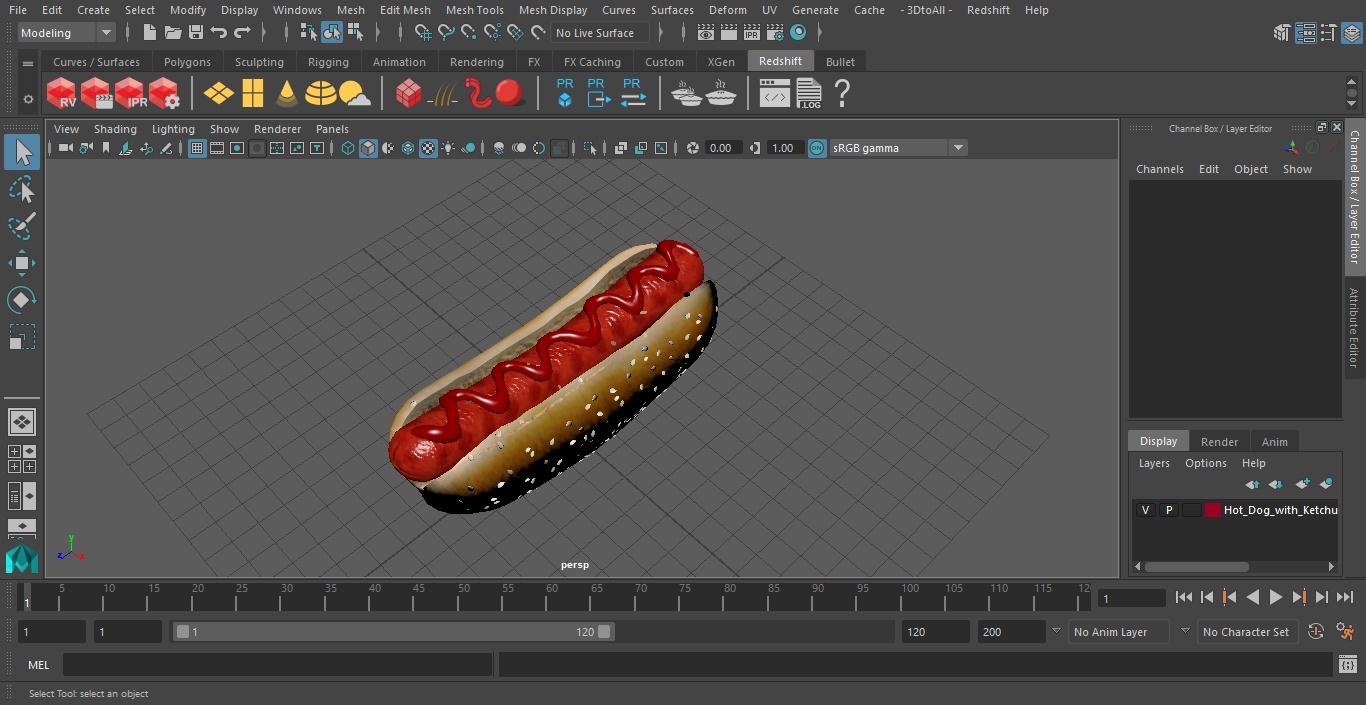Click the red worm-shaped Redshift shelf icon

(479, 94)
